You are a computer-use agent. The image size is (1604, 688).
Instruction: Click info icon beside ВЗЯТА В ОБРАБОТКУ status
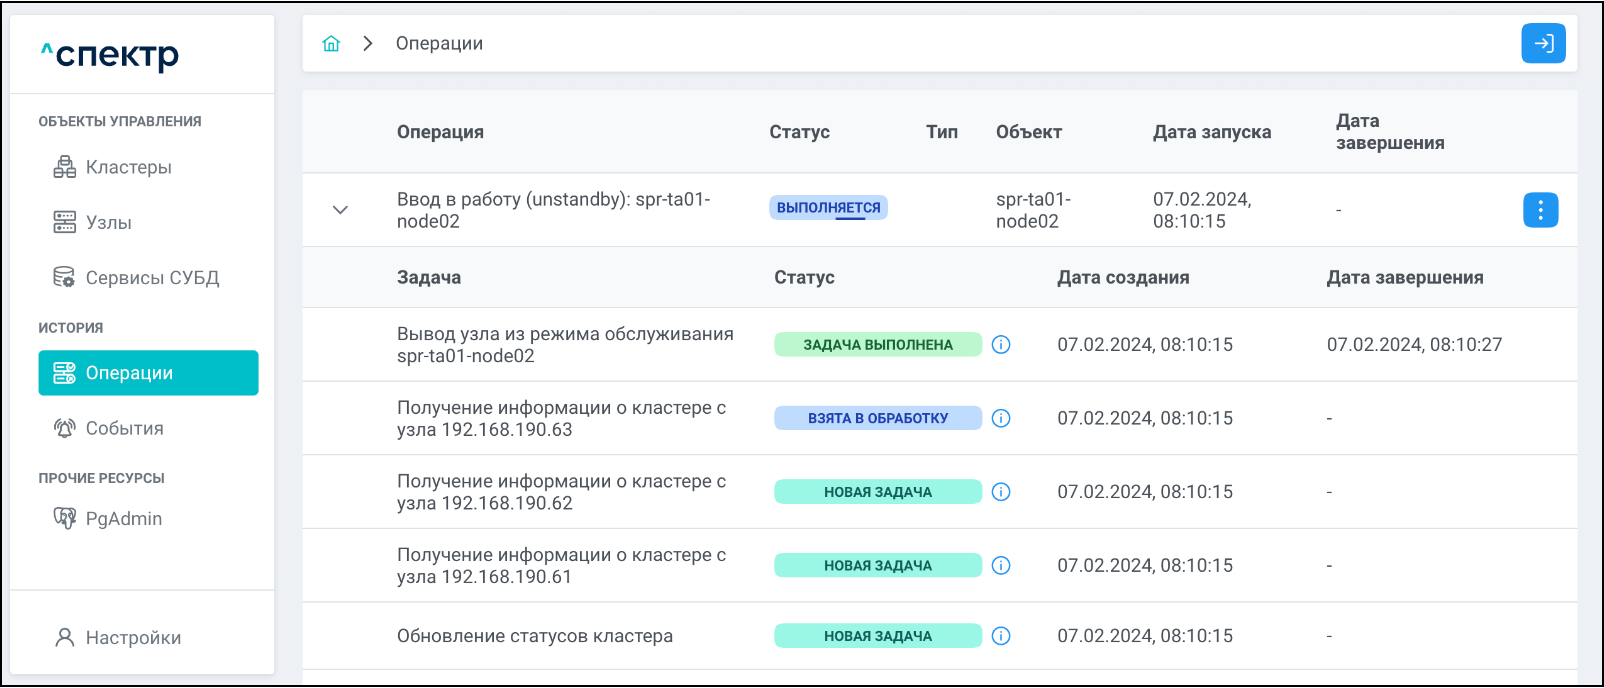pos(1001,418)
